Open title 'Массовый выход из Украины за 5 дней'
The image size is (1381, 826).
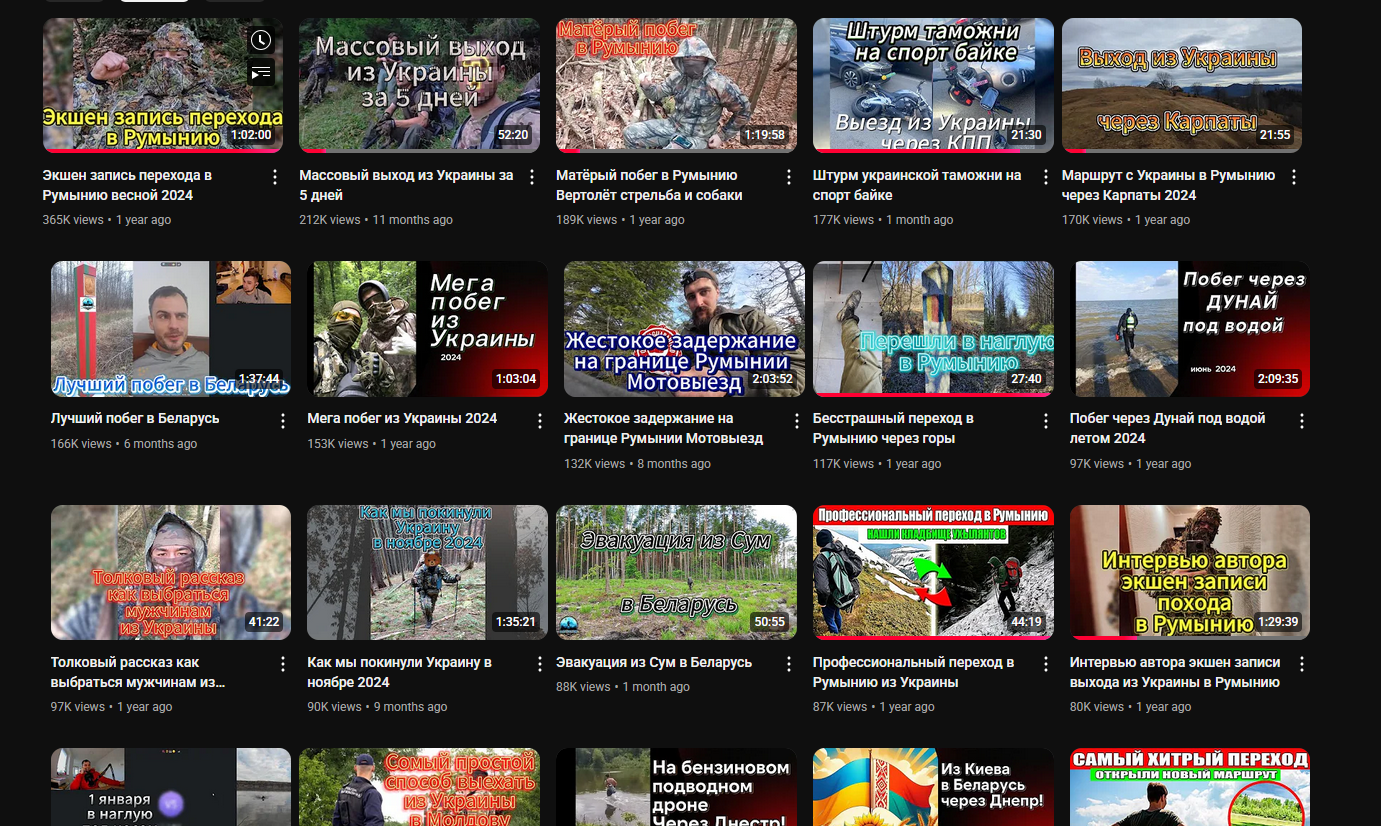[x=406, y=185]
